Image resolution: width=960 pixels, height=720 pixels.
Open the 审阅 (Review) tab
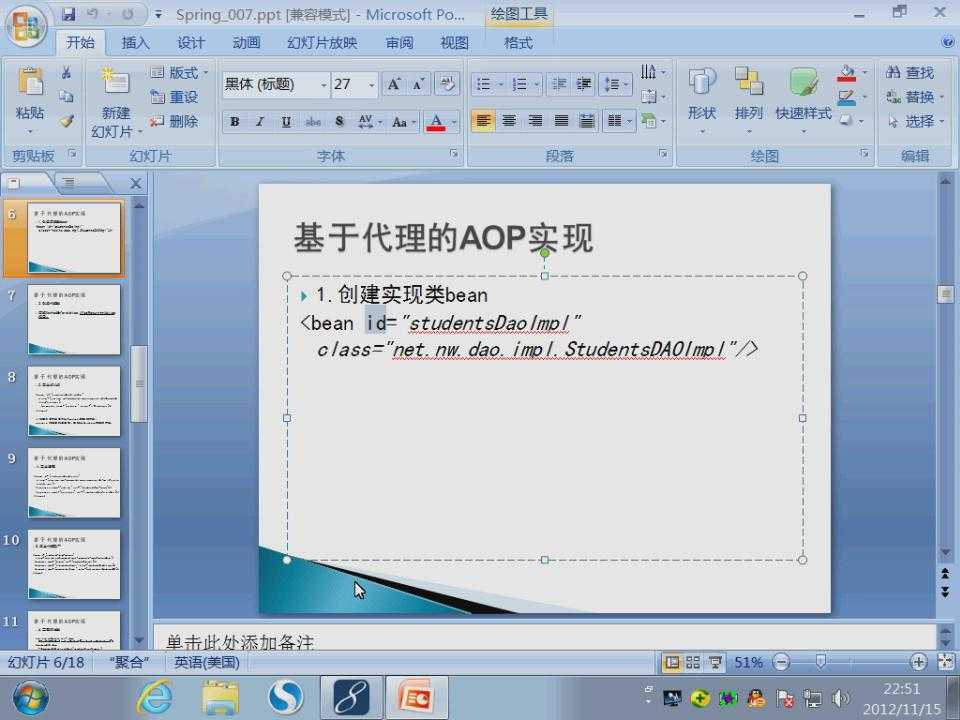coord(399,43)
